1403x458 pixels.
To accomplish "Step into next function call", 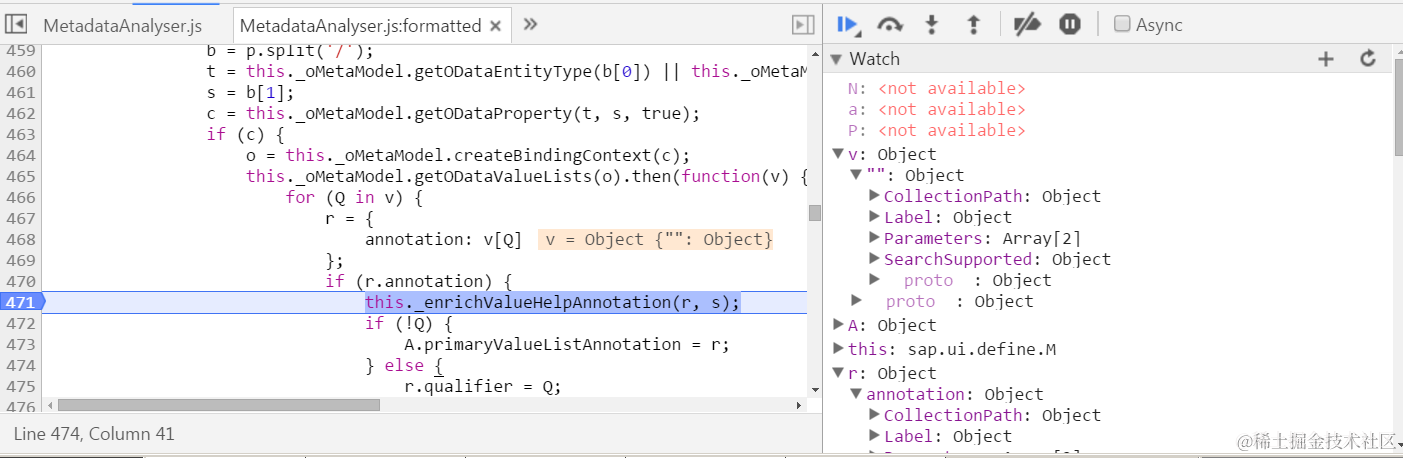I will point(932,24).
